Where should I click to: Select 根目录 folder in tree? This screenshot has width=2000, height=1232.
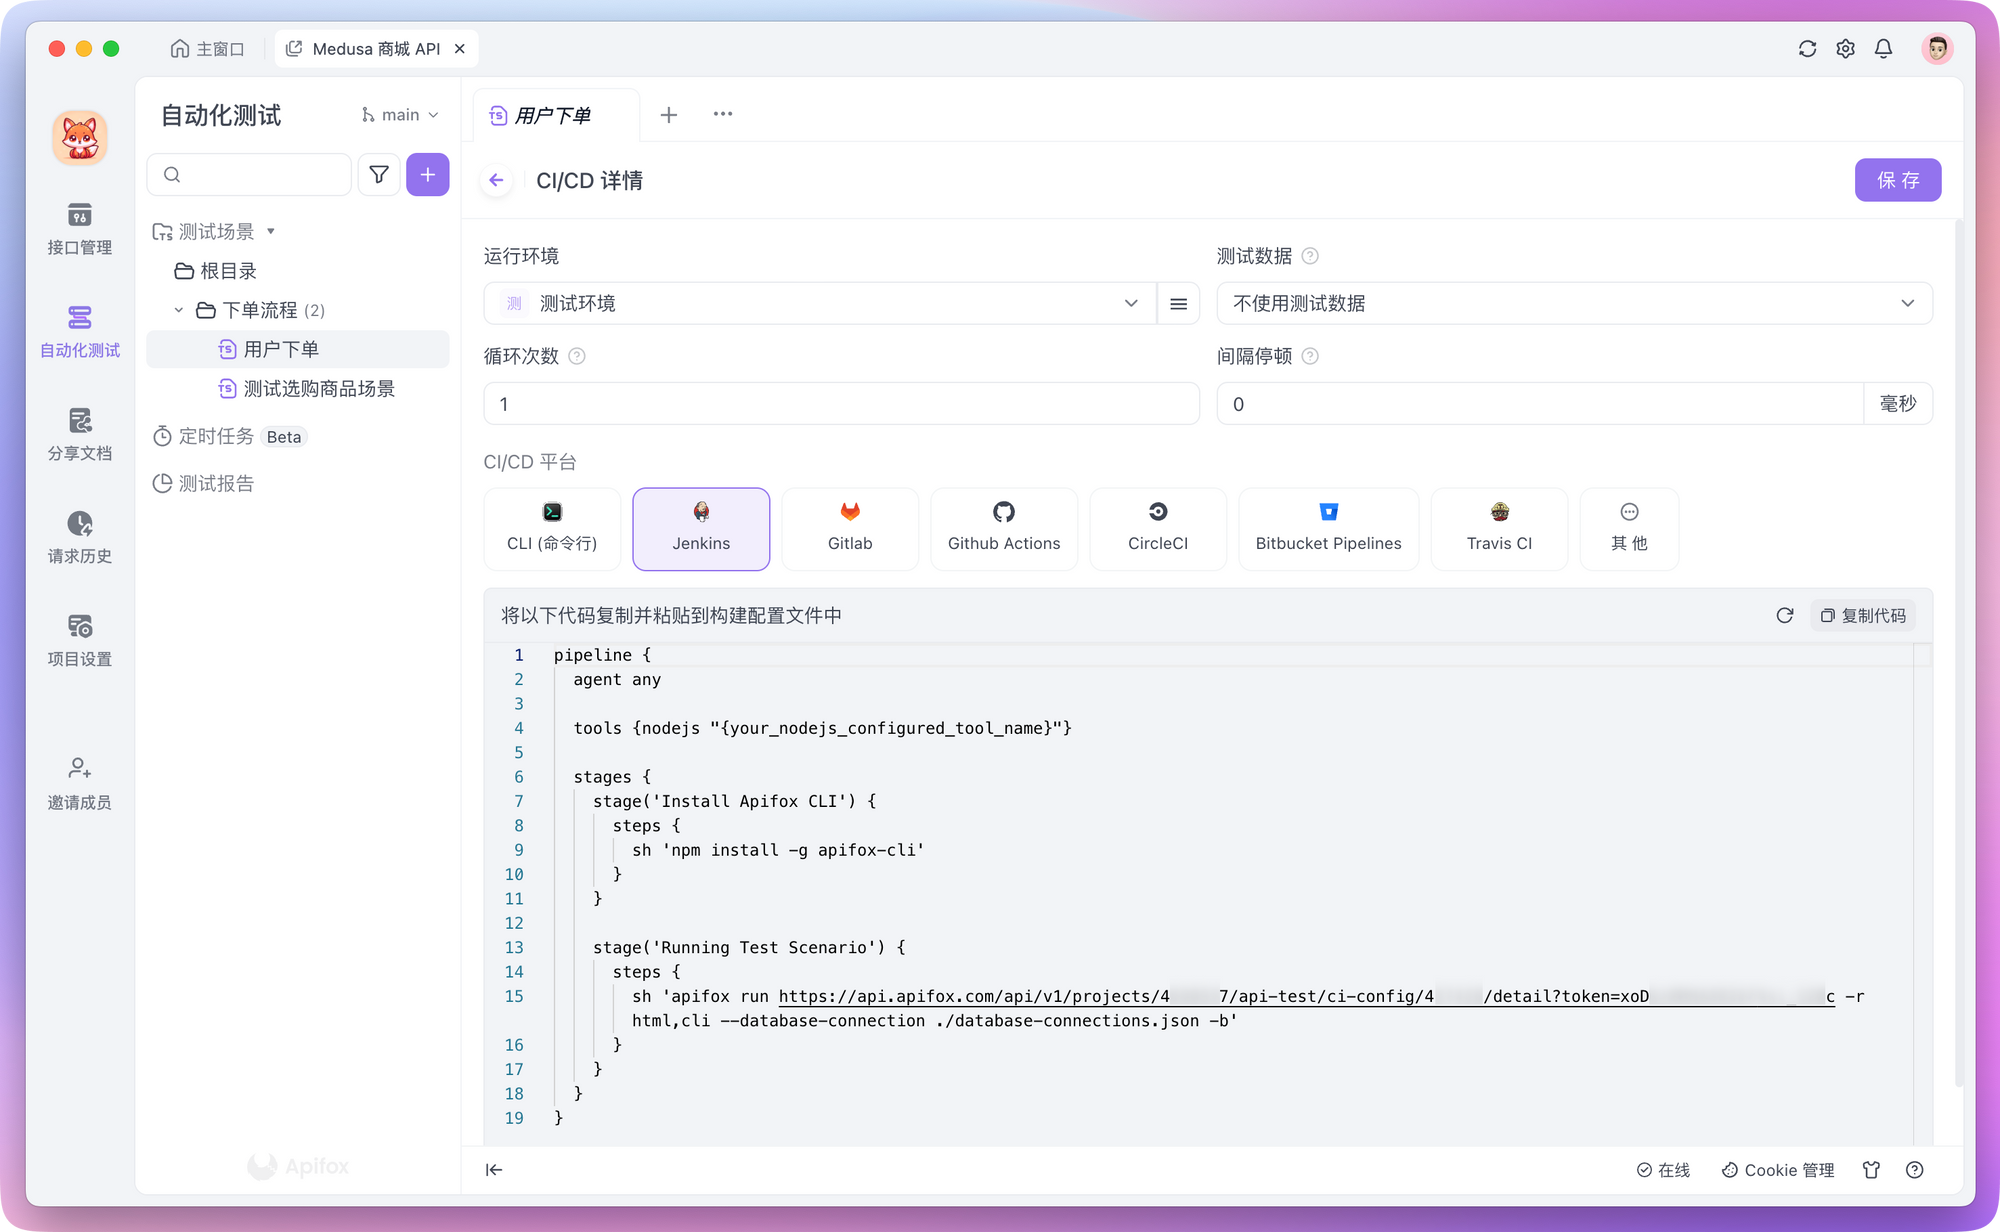(x=216, y=271)
